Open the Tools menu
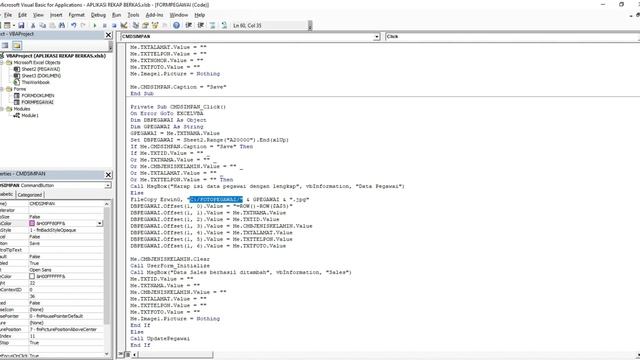Viewport: 640px width, 360px height. point(133,15)
